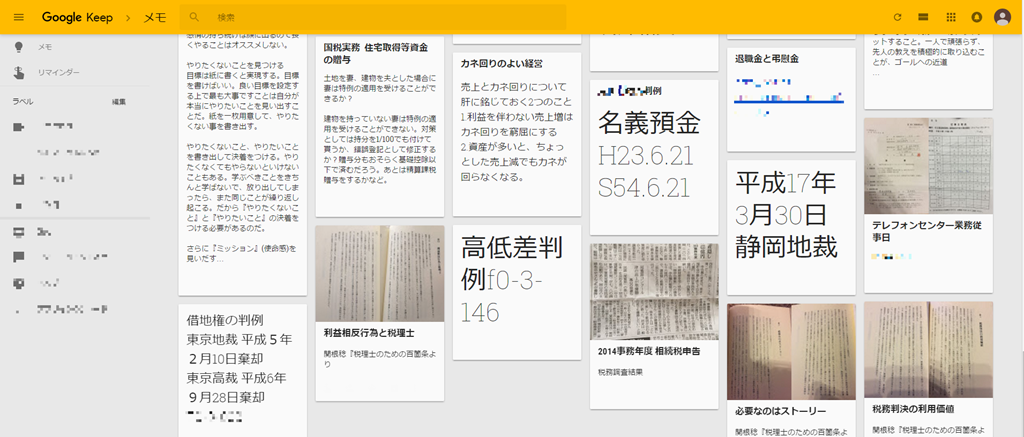
Task: Open the 借地権の判例 note
Action: coord(242,370)
